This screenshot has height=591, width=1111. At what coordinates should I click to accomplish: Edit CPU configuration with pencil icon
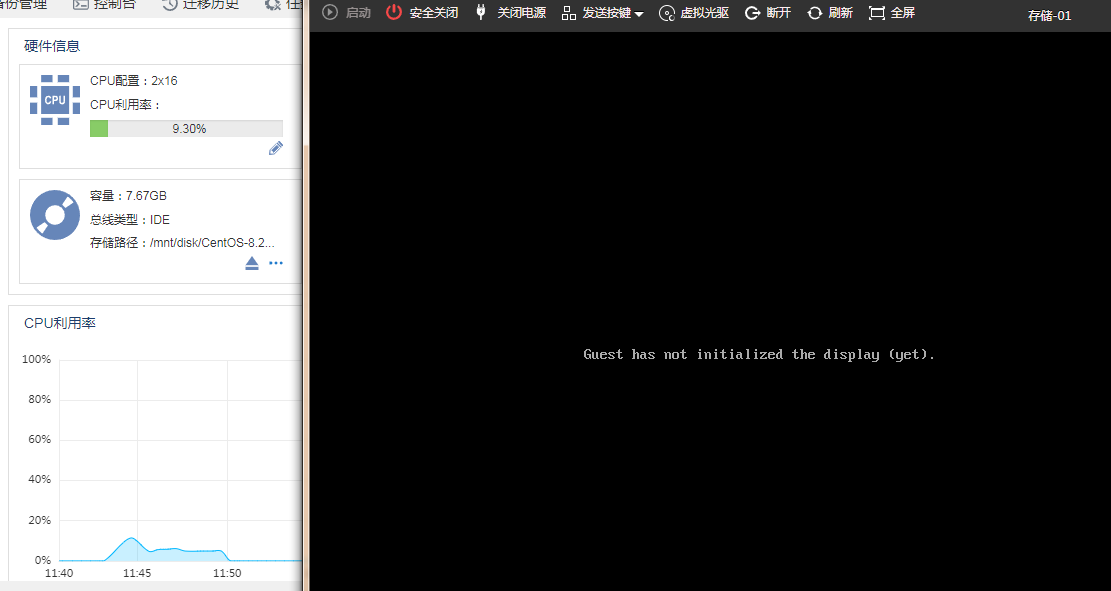coord(276,148)
